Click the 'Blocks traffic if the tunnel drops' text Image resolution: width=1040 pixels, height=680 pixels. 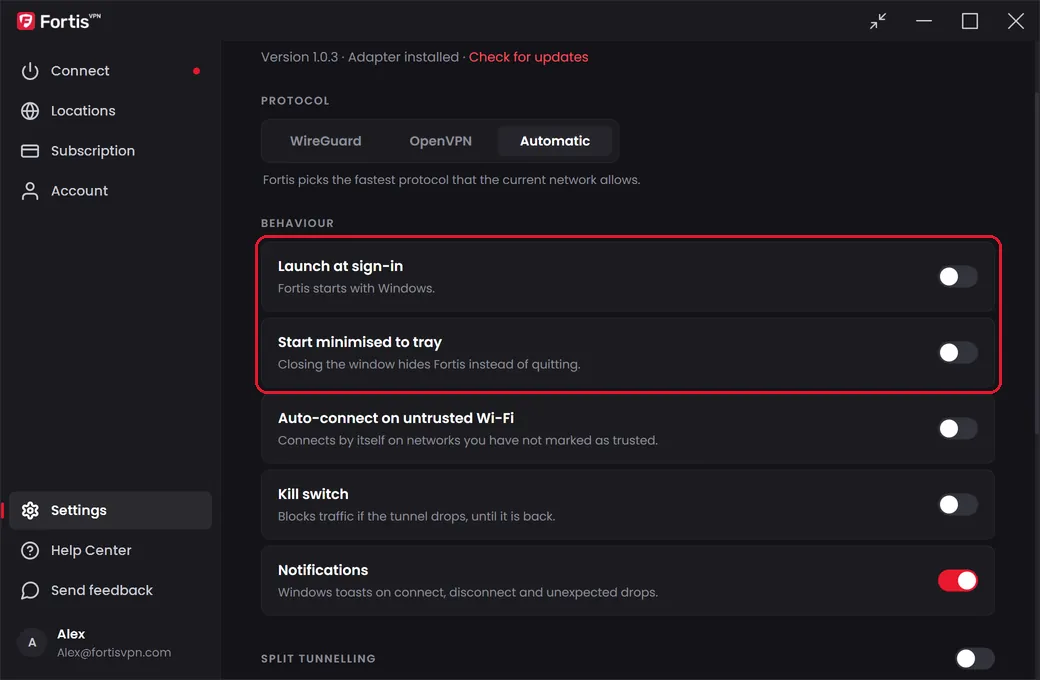417,516
